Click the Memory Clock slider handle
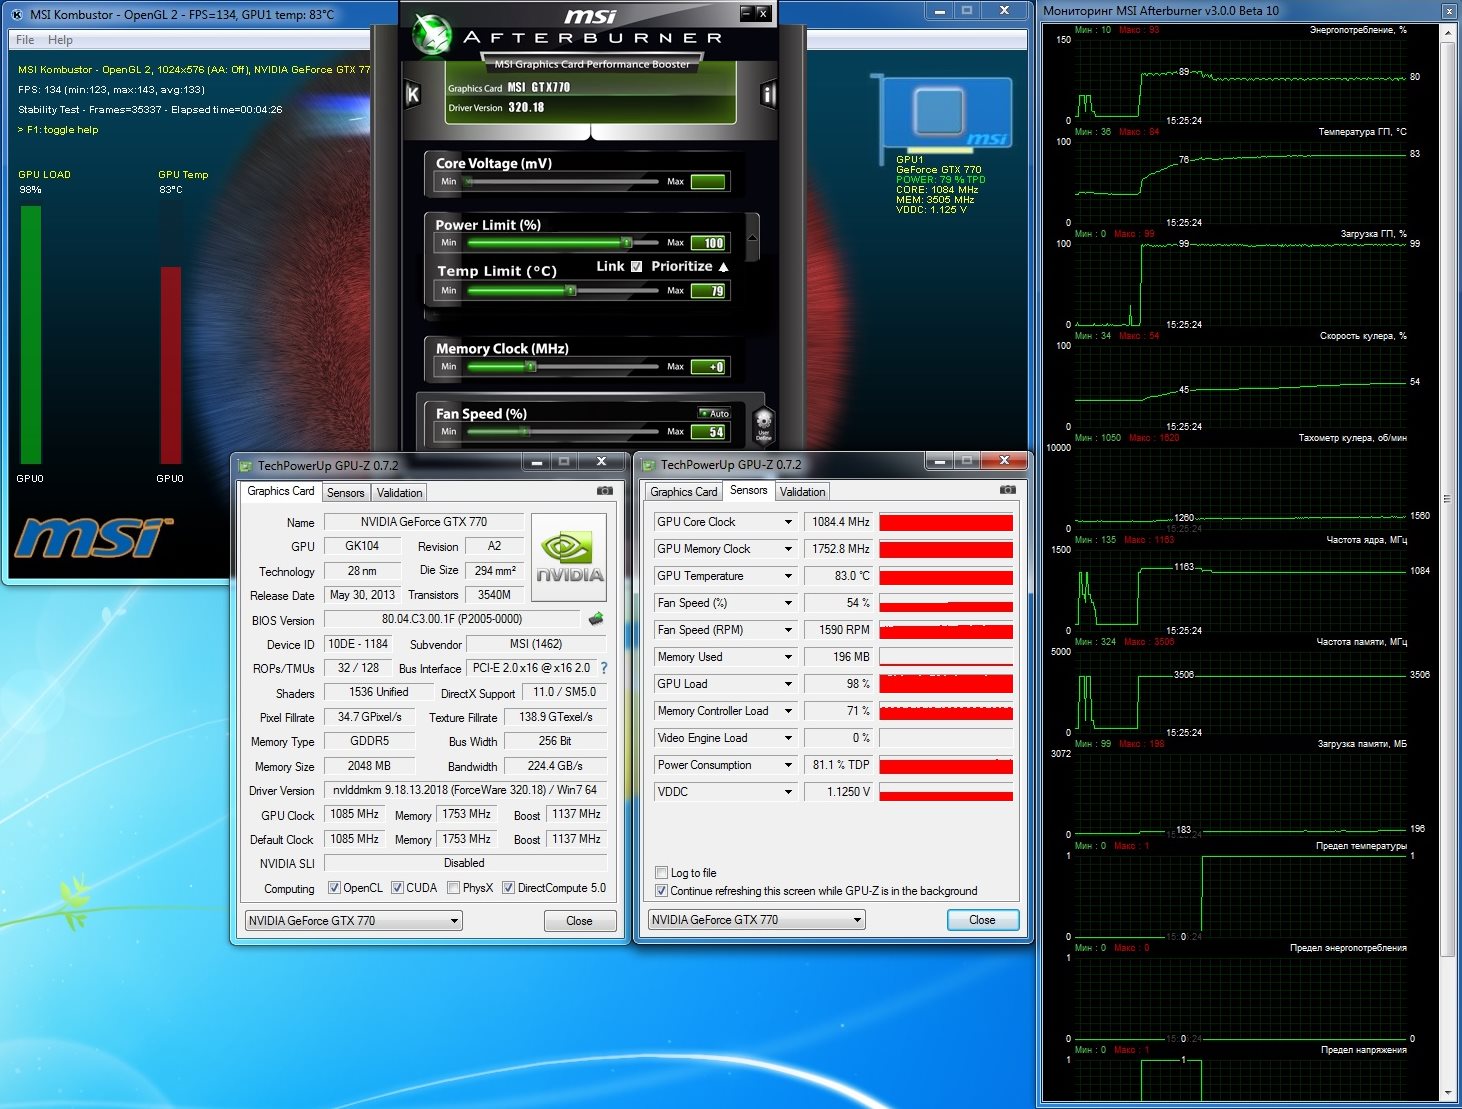The height and width of the screenshot is (1109, 1462). [x=531, y=367]
